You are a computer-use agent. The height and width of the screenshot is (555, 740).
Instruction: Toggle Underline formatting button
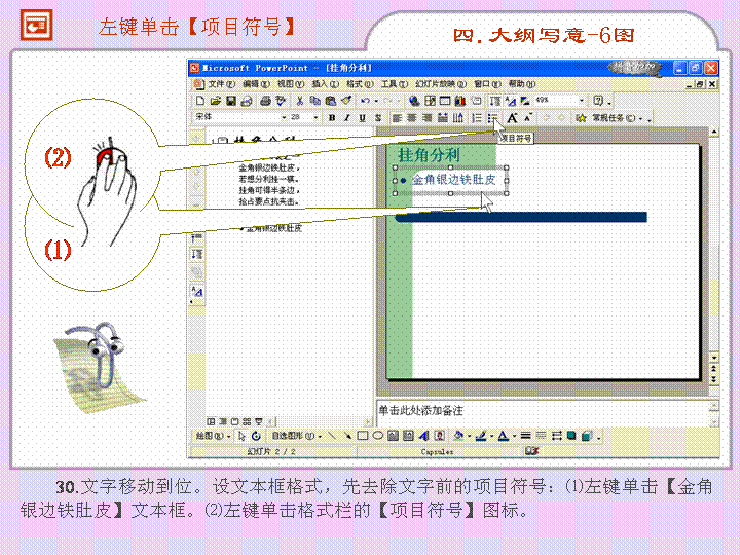point(362,118)
